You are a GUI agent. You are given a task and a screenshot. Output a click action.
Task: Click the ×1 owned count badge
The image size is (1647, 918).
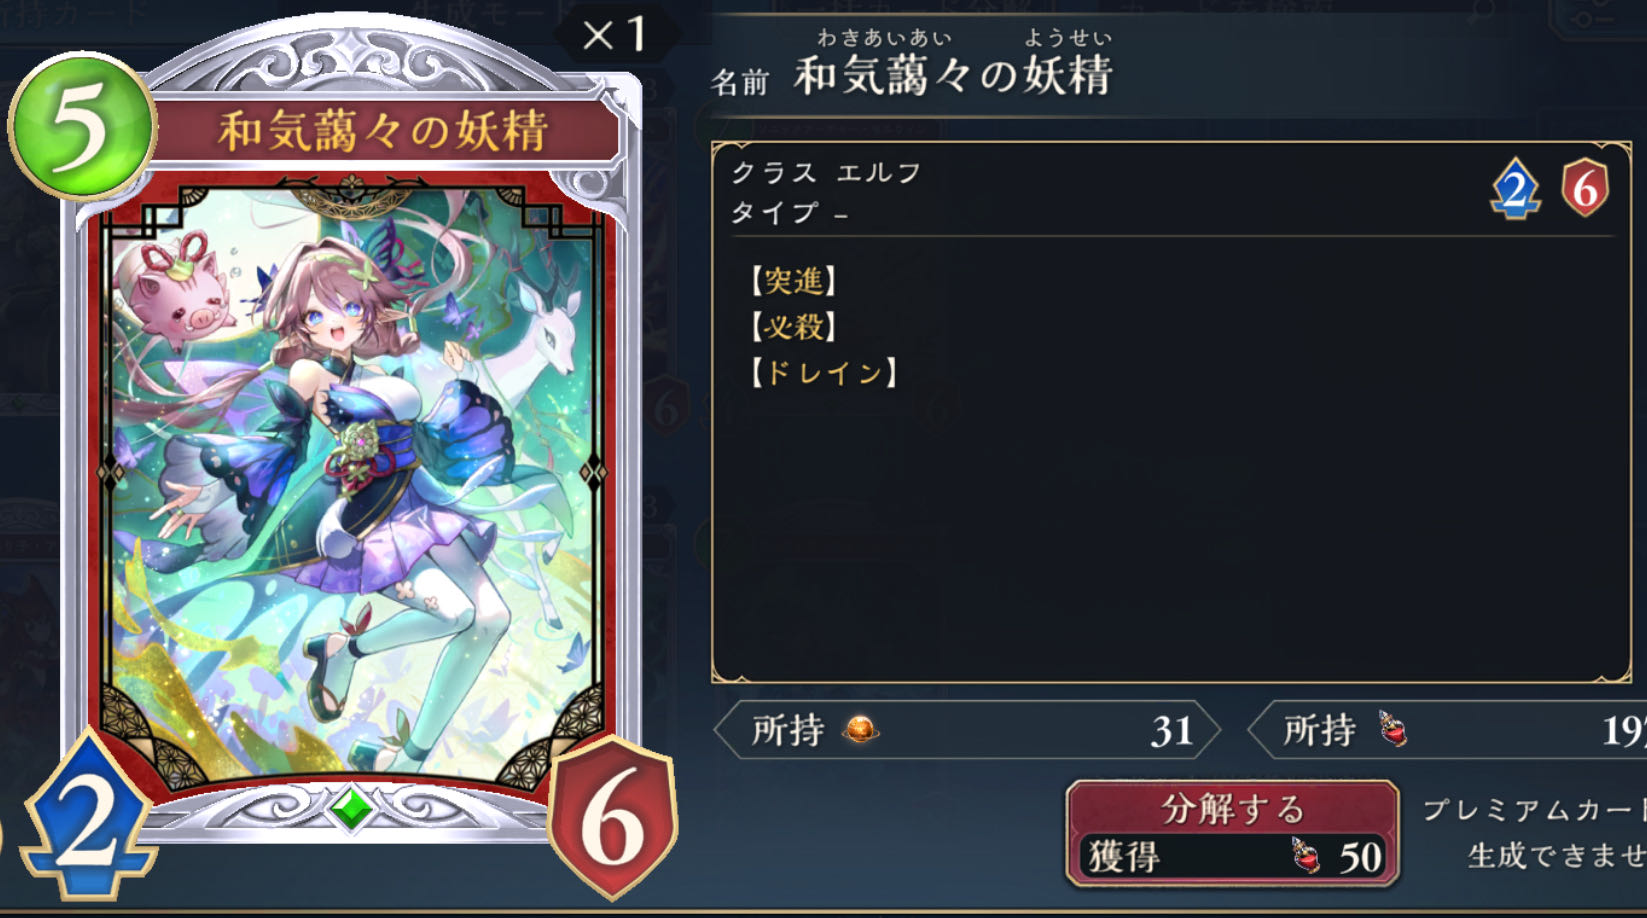click(x=613, y=36)
